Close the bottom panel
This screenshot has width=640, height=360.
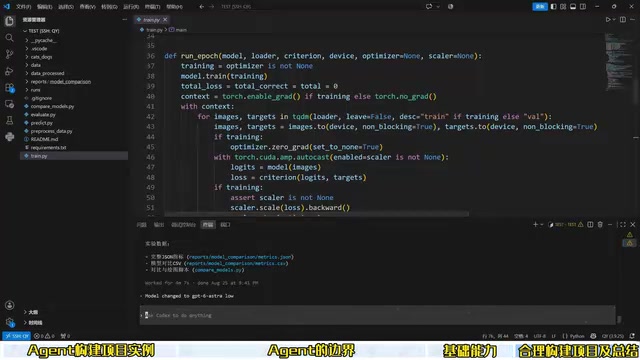[633, 224]
